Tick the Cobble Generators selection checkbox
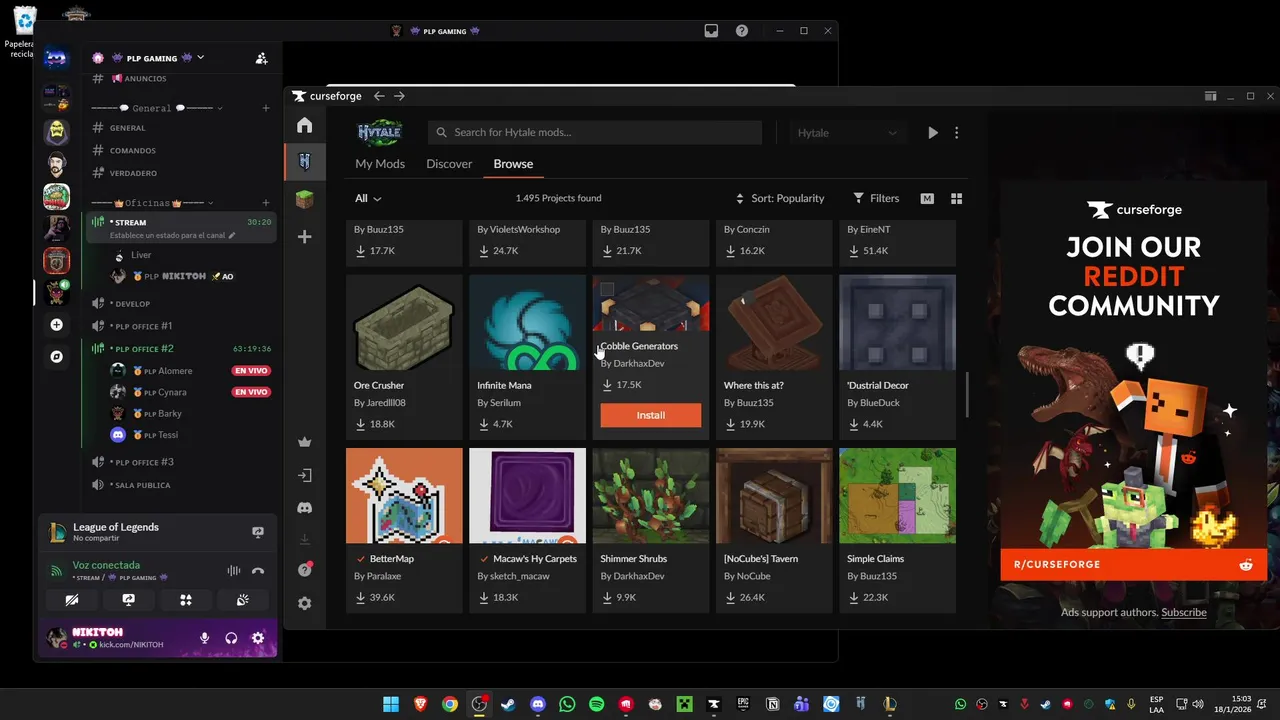This screenshot has width=1280, height=720. point(607,290)
